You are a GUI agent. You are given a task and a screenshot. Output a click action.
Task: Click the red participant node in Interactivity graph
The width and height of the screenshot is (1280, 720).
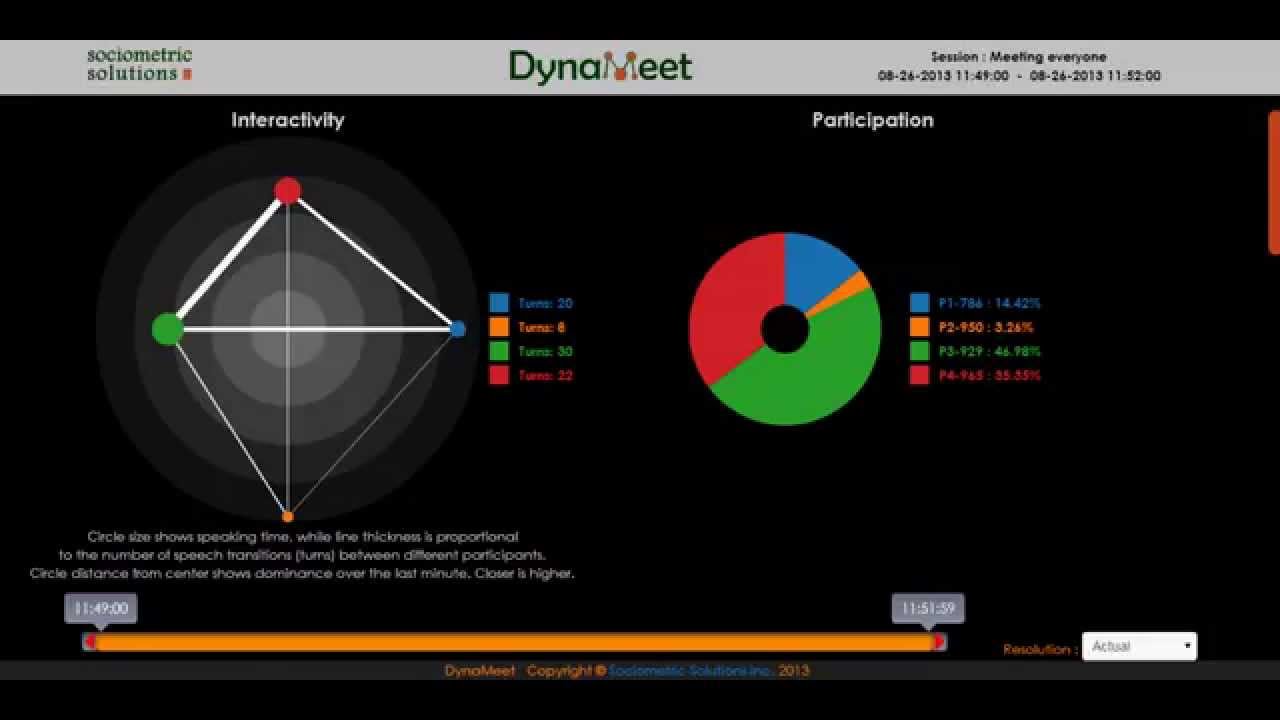tap(288, 190)
